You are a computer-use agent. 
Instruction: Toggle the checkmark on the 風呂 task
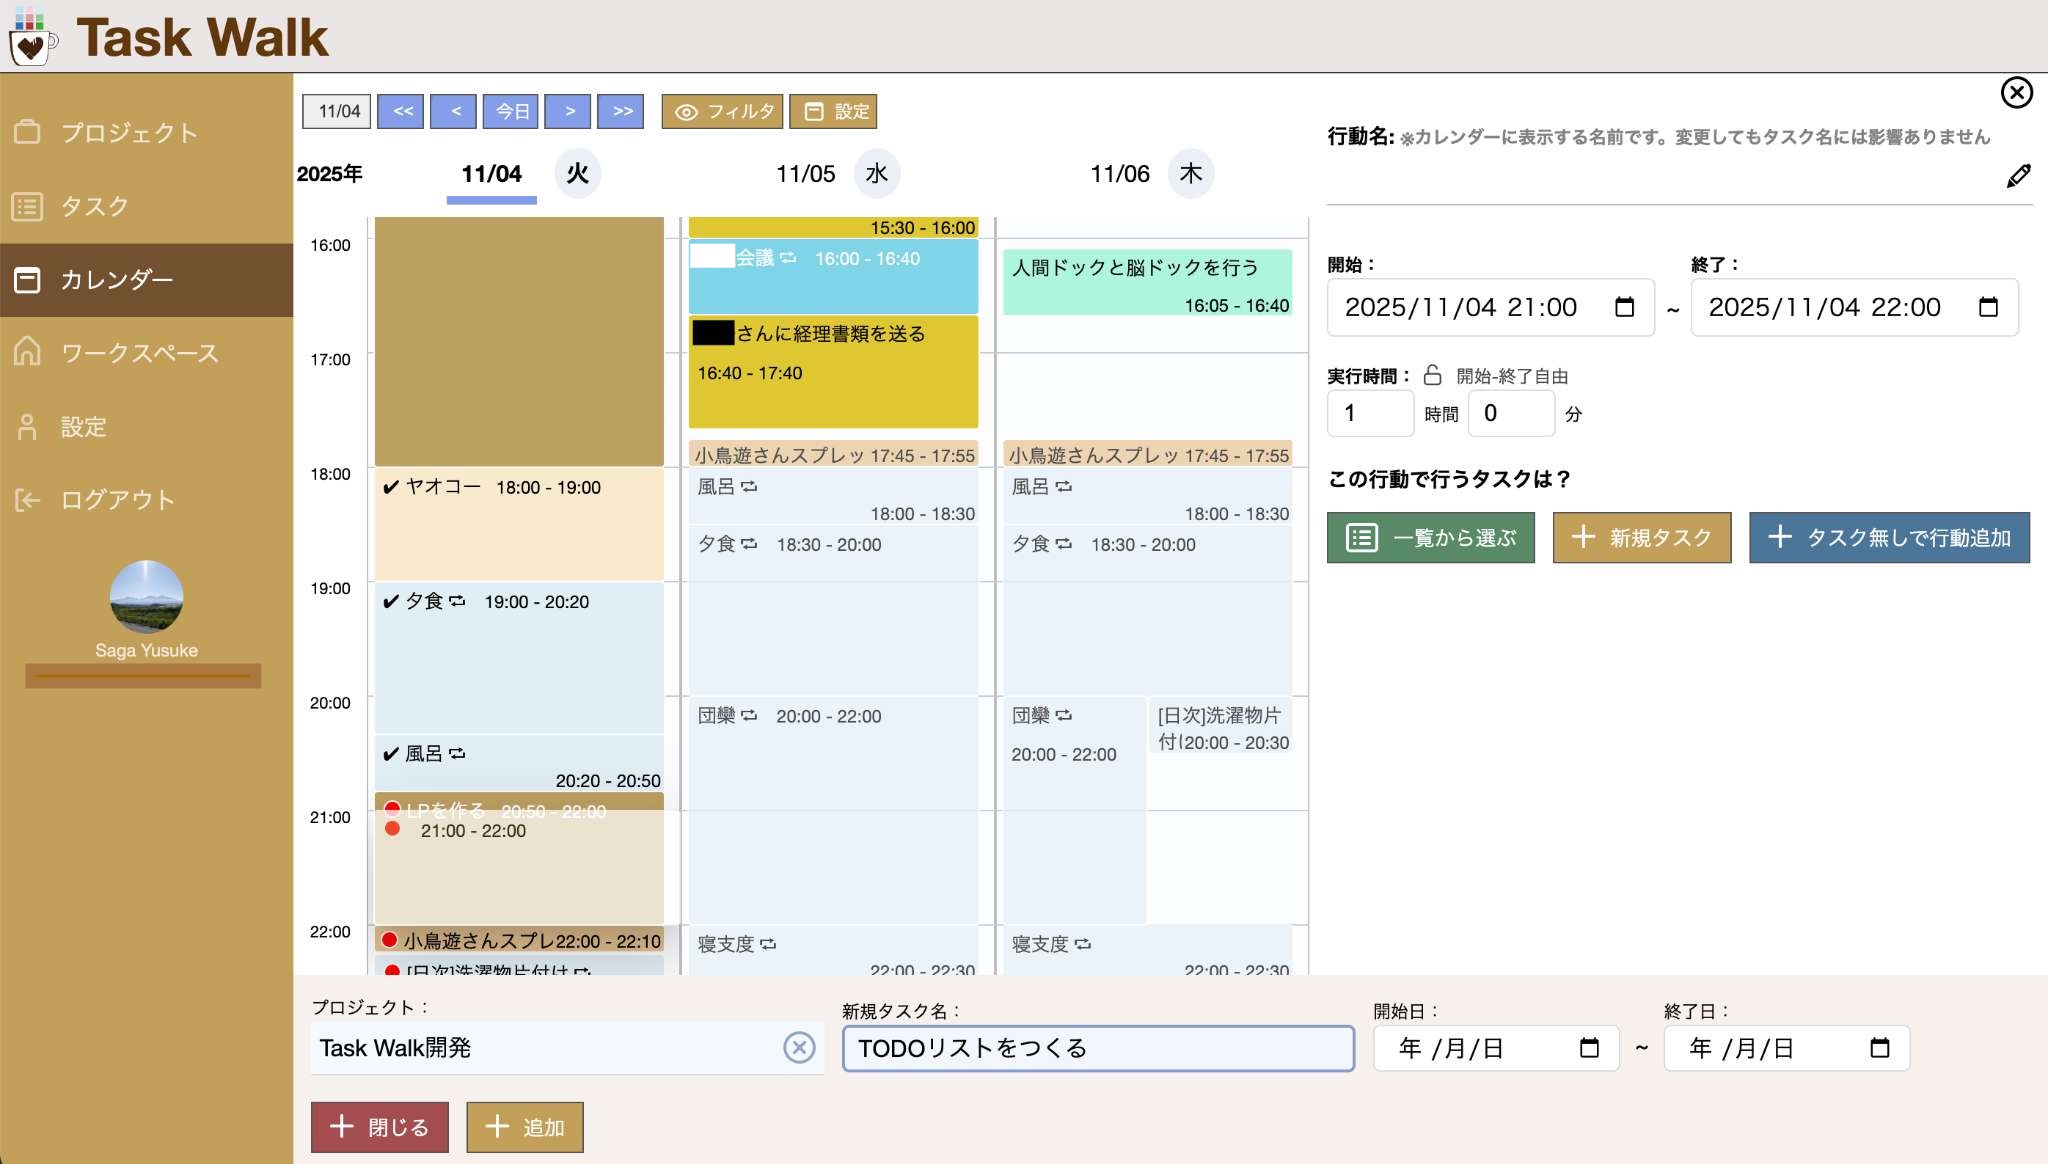(390, 753)
